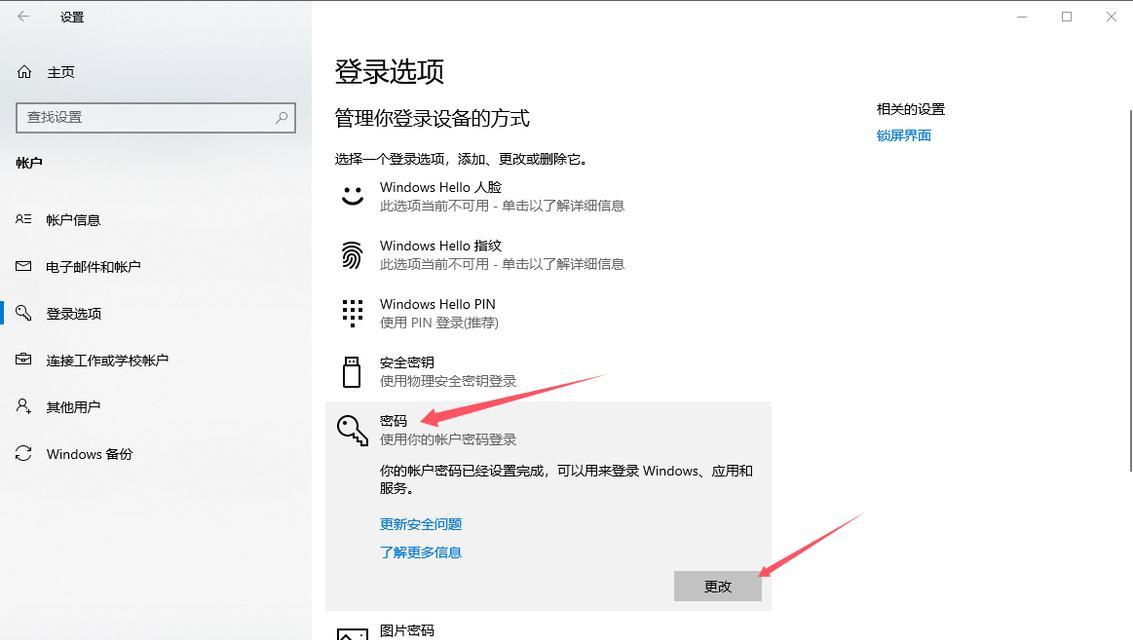Click 主页 home label

click(x=61, y=72)
